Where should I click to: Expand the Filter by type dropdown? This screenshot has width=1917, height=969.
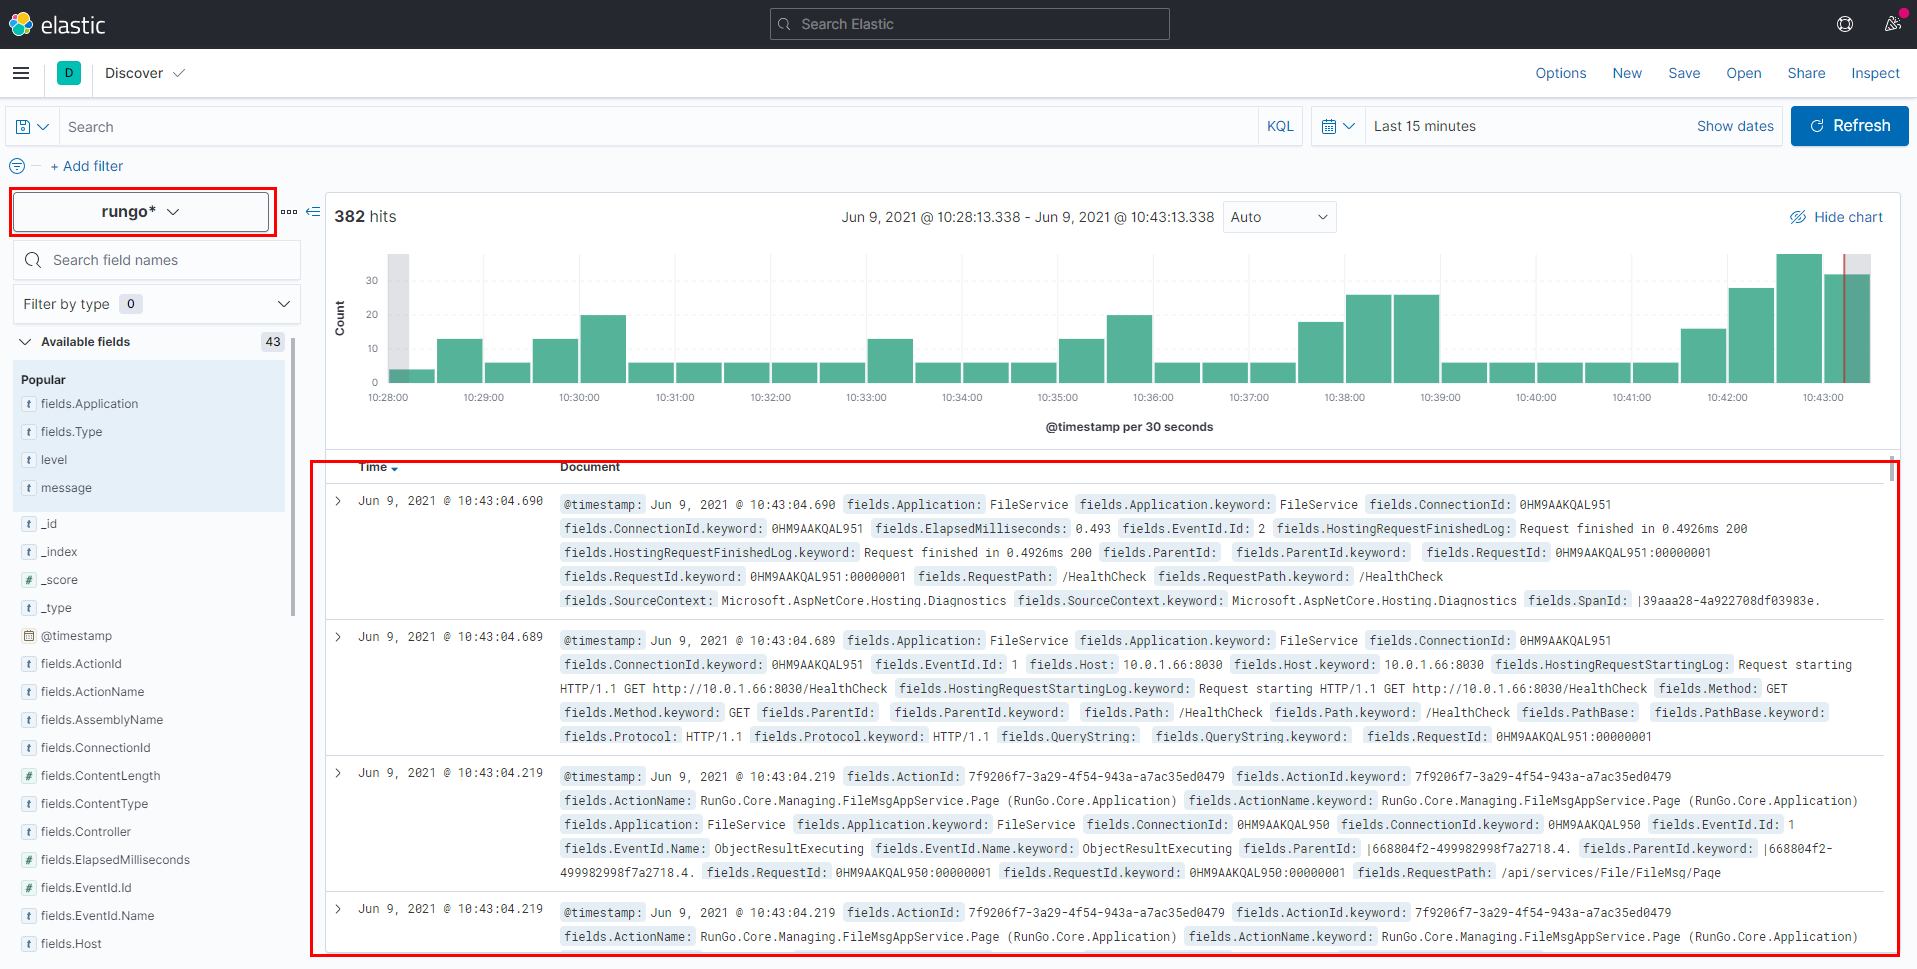coord(156,303)
